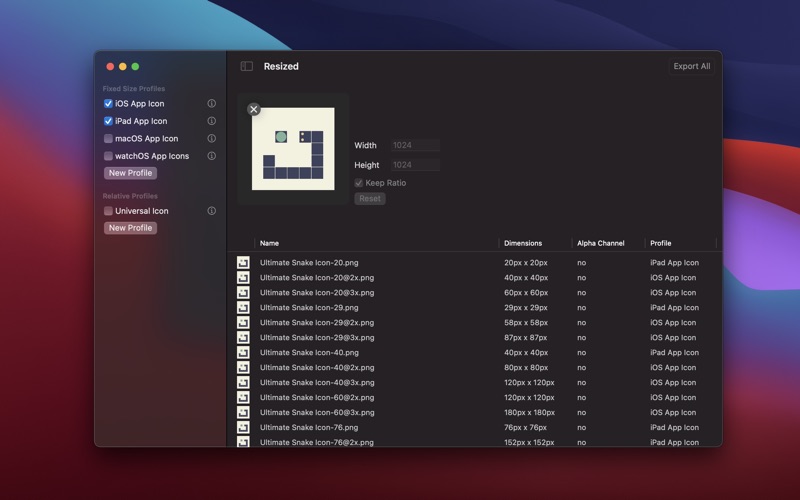Image resolution: width=800 pixels, height=500 pixels.
Task: Click the file icon for Ultimate Snake Icon-29.png
Action: tap(243, 308)
